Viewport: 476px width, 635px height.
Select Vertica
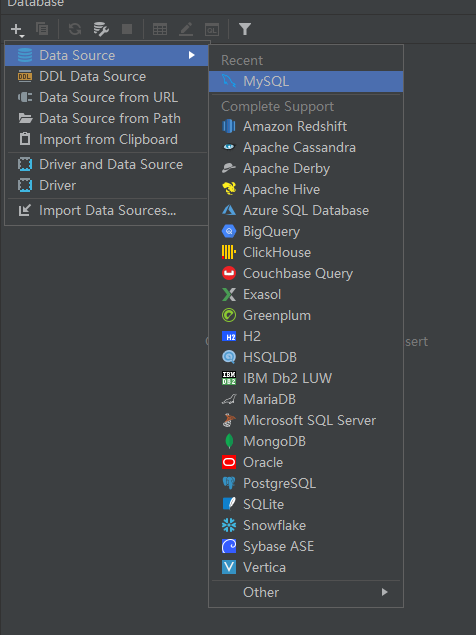pyautogui.click(x=306, y=568)
